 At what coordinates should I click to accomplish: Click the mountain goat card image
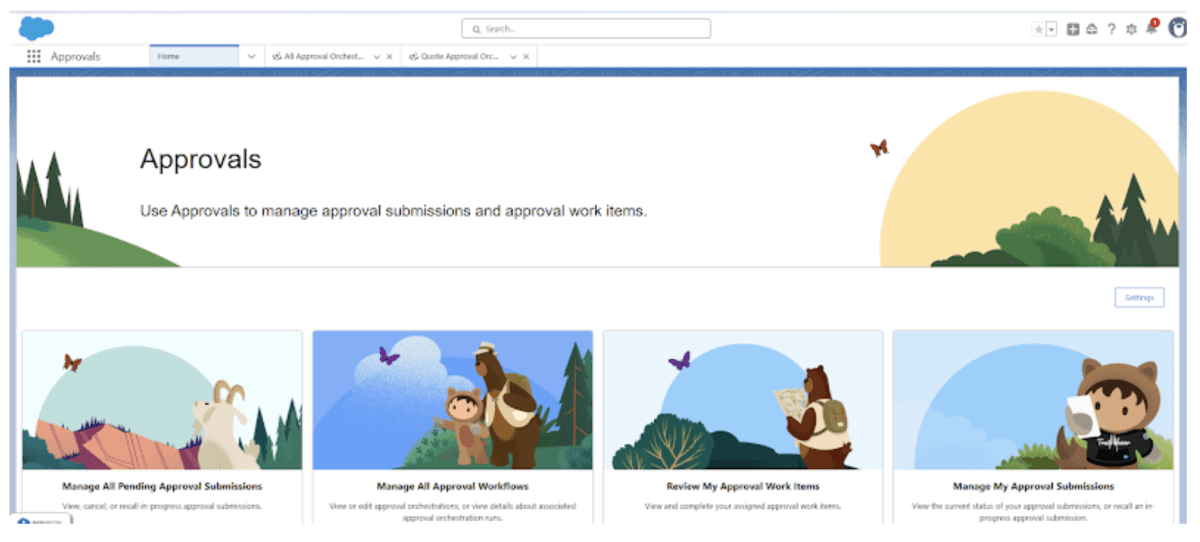(162, 400)
